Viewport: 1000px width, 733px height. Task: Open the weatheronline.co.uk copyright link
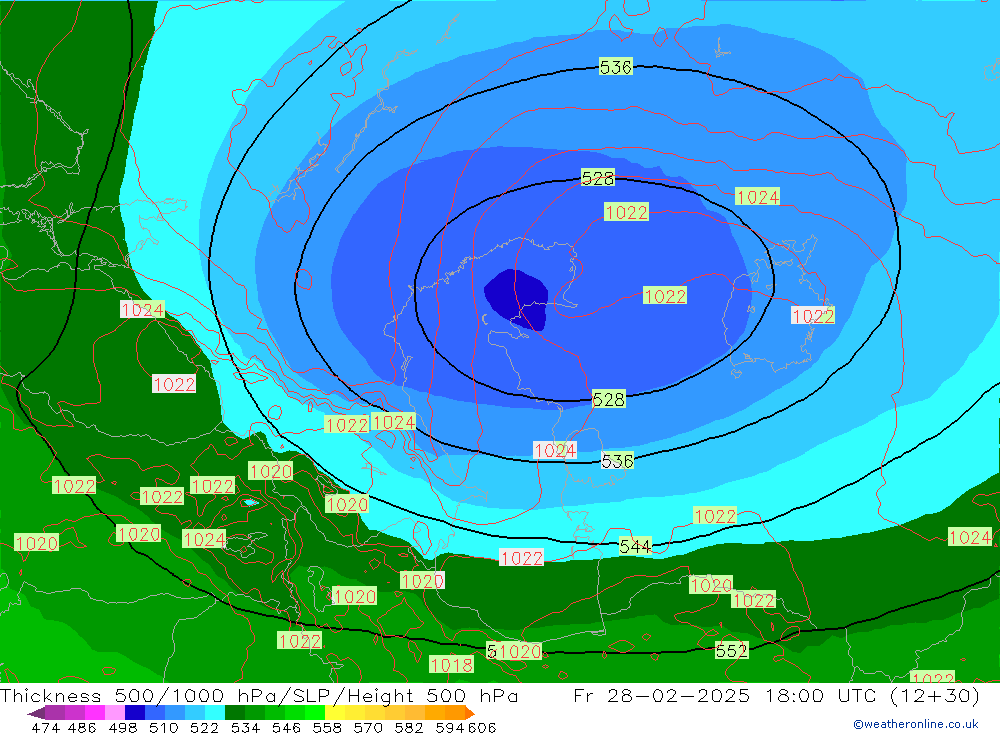916,724
